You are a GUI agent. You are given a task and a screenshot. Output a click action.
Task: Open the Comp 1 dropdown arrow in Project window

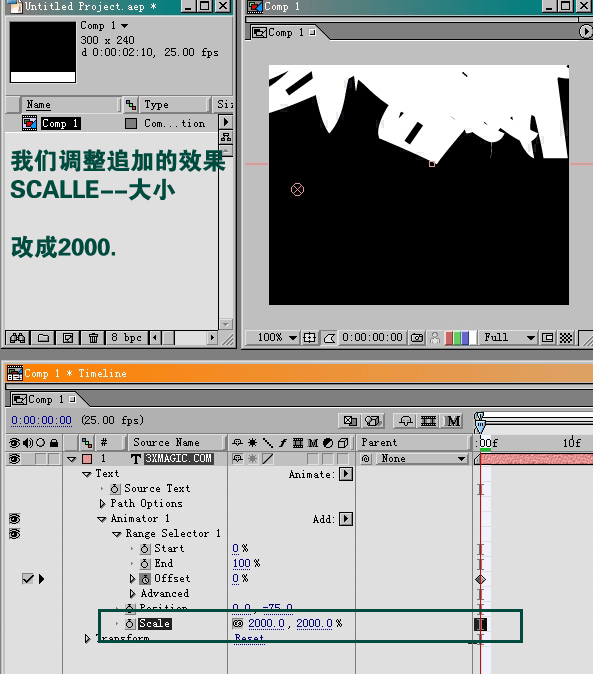(x=125, y=26)
